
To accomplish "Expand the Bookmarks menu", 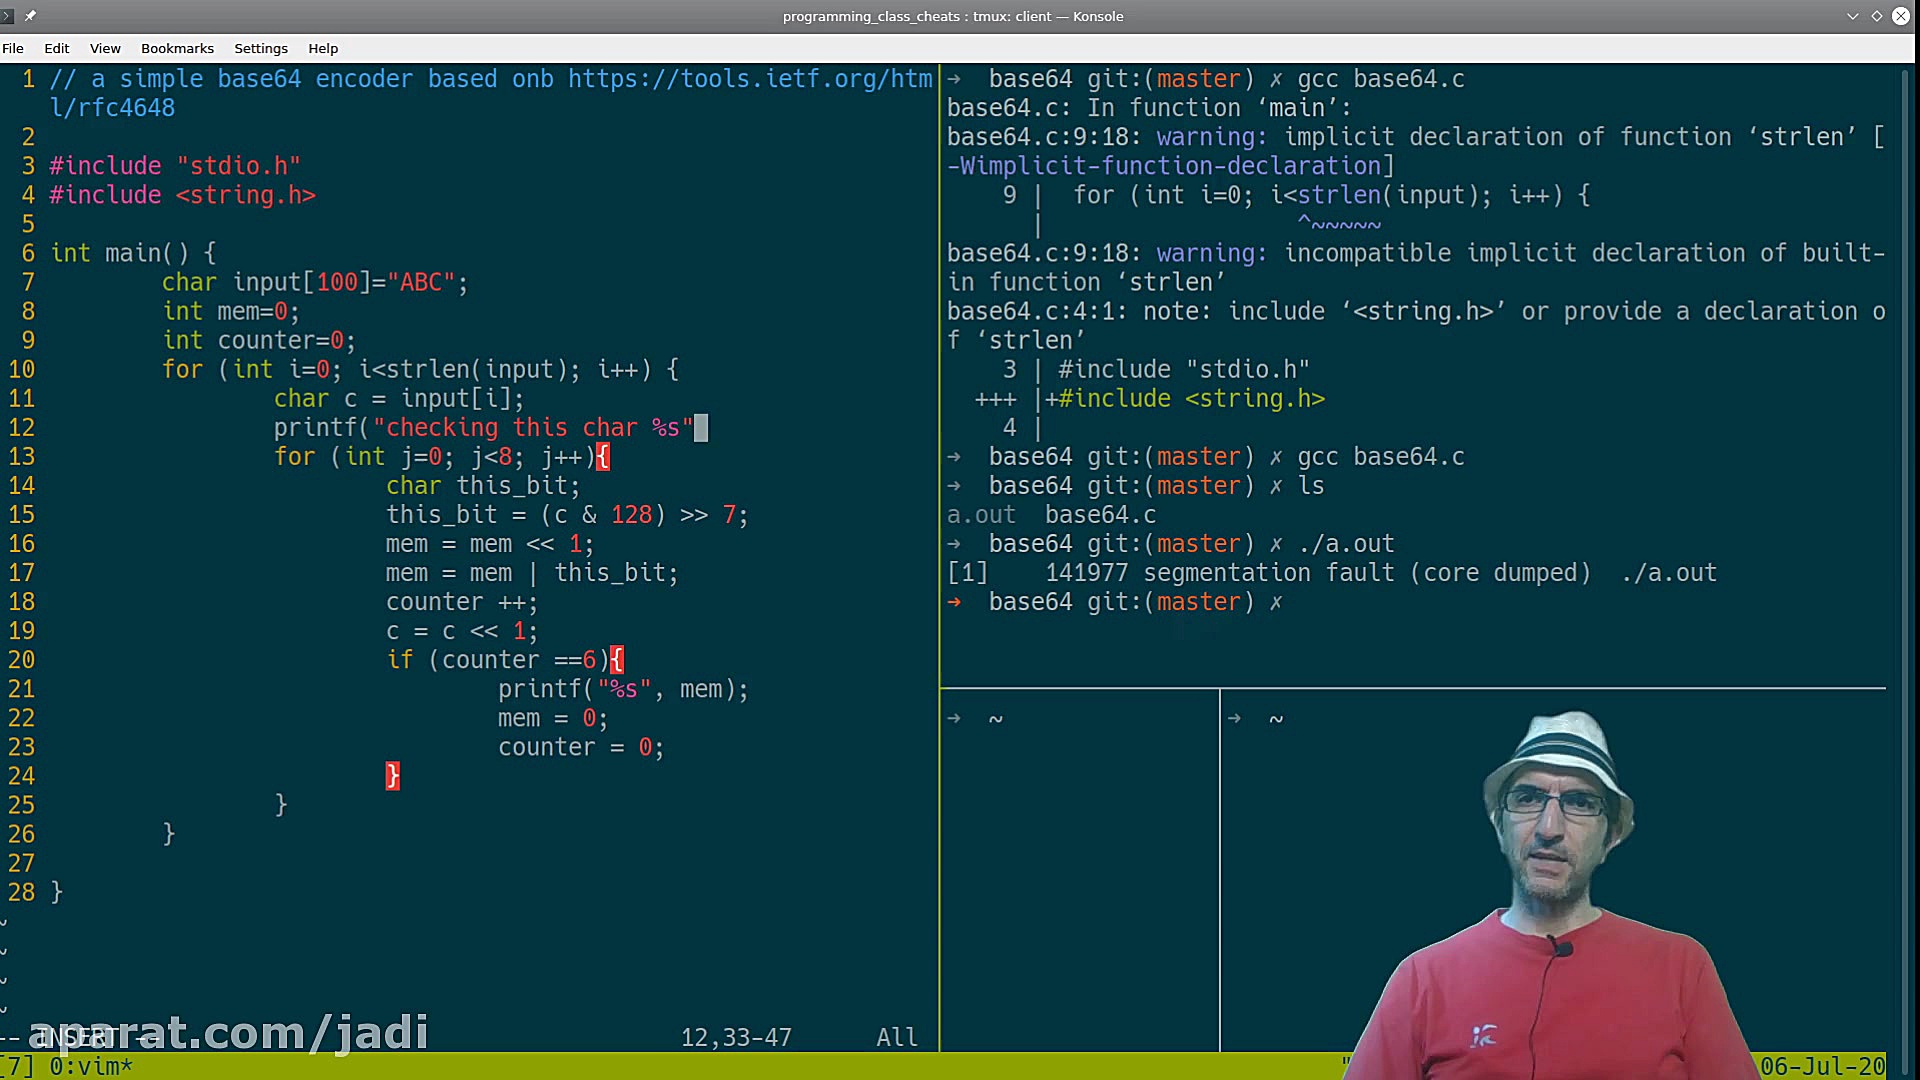I will [x=177, y=48].
